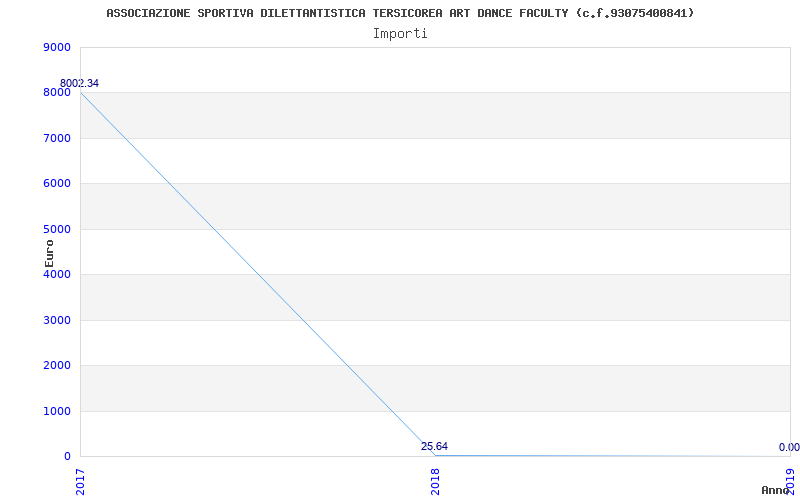Viewport: 800px width, 500px height.
Task: Click the 7000 y-axis tick label
Action: (x=57, y=138)
